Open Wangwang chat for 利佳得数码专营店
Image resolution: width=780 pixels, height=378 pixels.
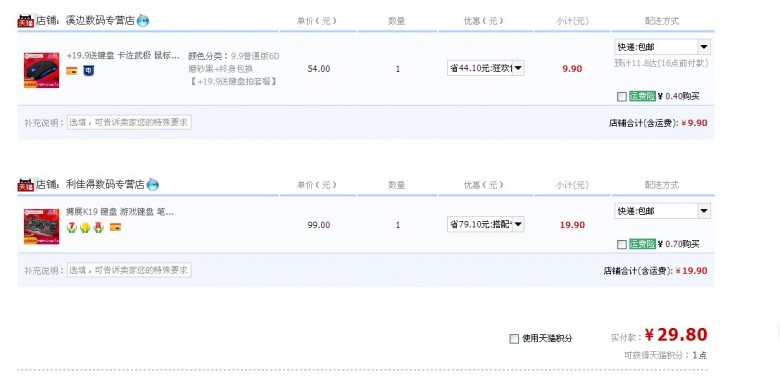coord(153,185)
